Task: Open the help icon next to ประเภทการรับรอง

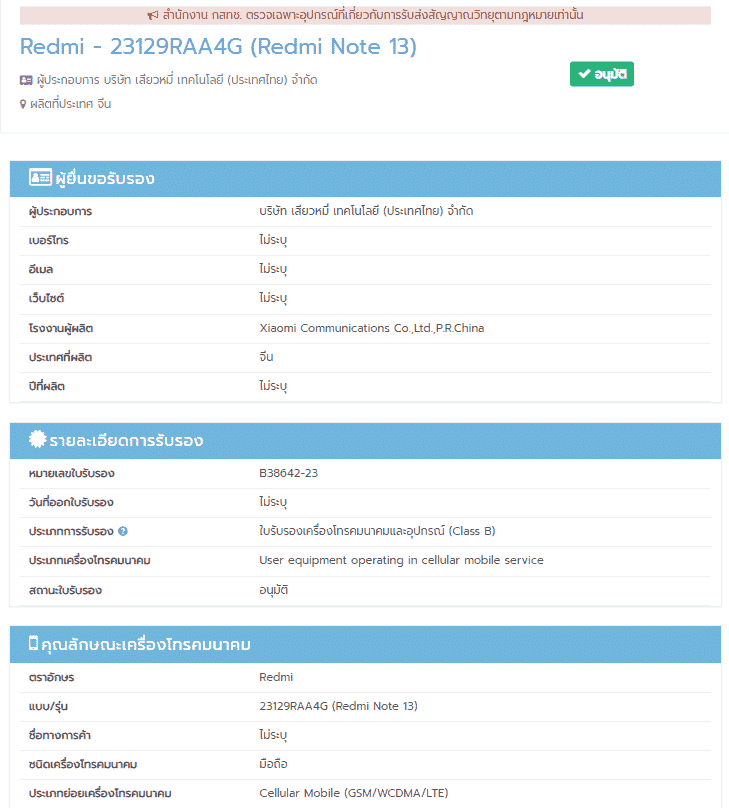Action: coord(122,532)
